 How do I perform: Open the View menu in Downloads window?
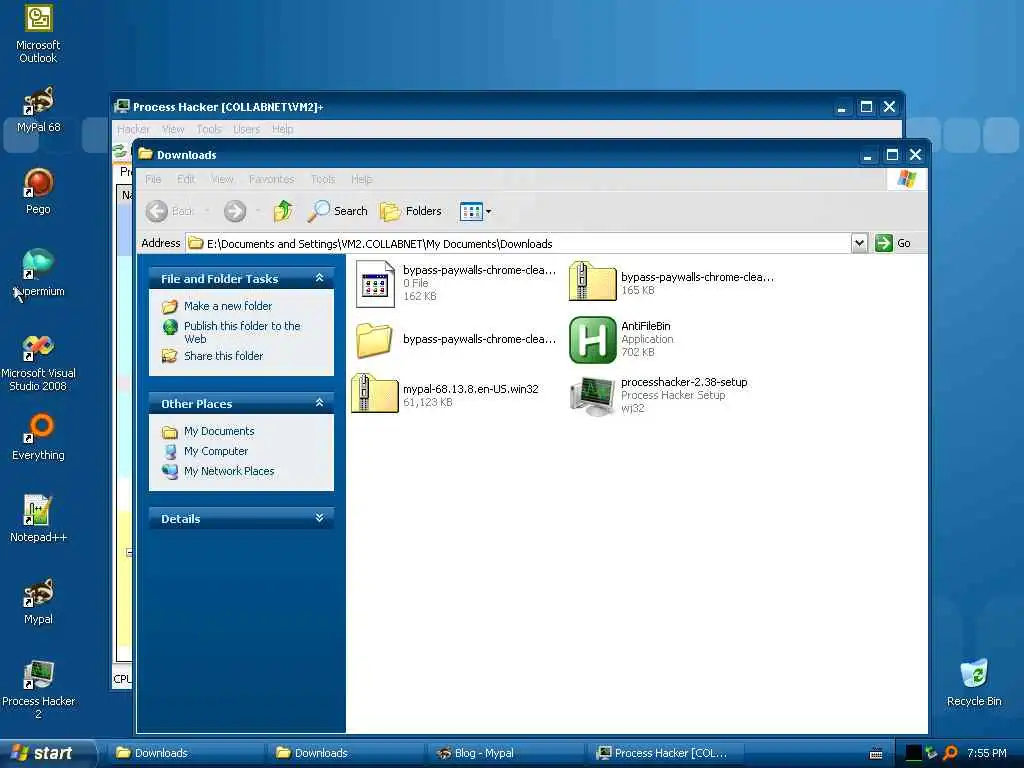click(x=222, y=179)
